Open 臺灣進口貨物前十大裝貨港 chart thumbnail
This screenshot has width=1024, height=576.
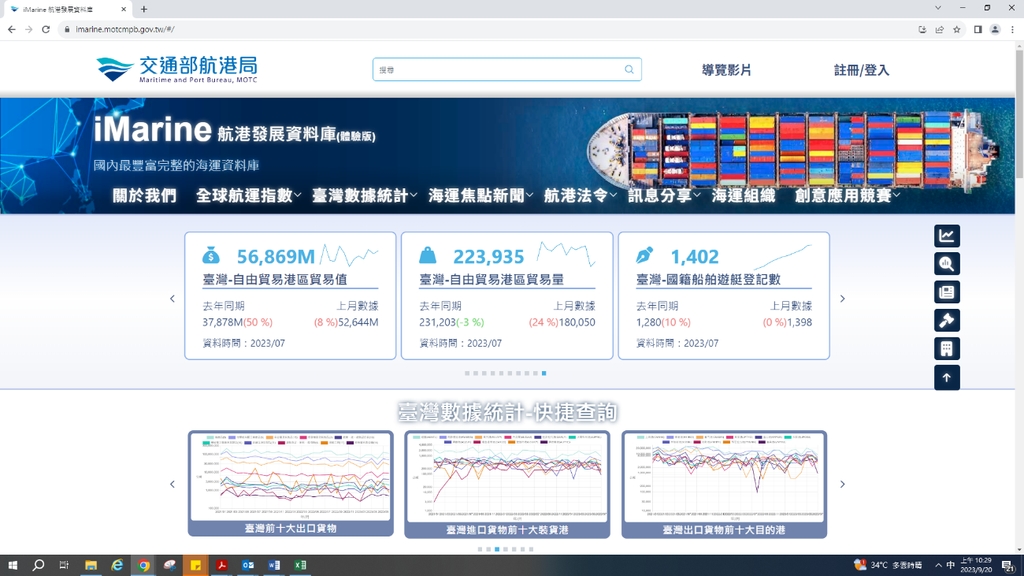coord(507,484)
